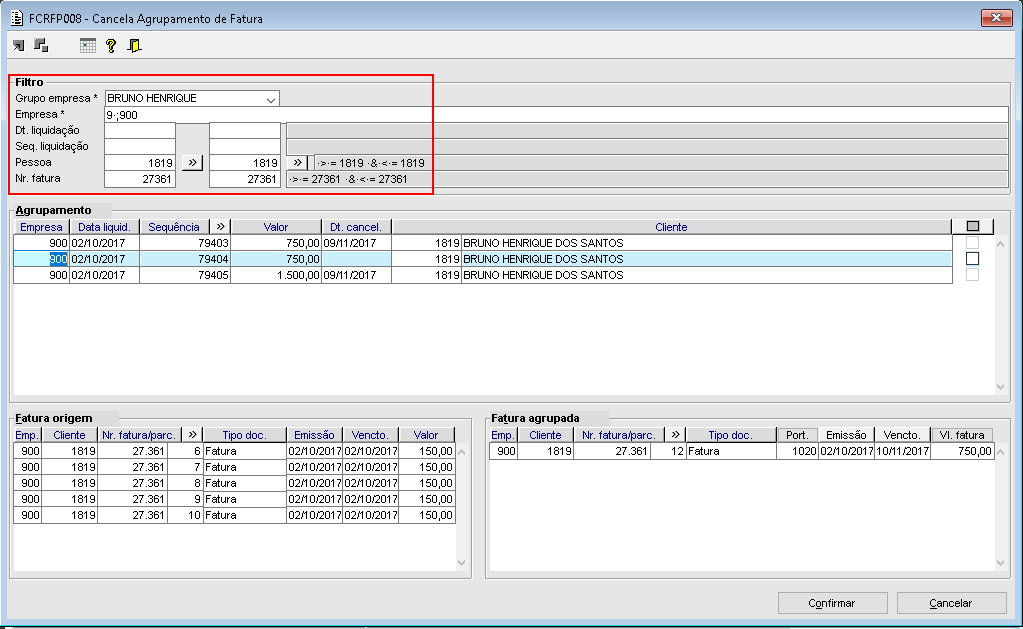Click the cascading windows toolbar icon
This screenshot has width=1023, height=629.
tap(41, 45)
